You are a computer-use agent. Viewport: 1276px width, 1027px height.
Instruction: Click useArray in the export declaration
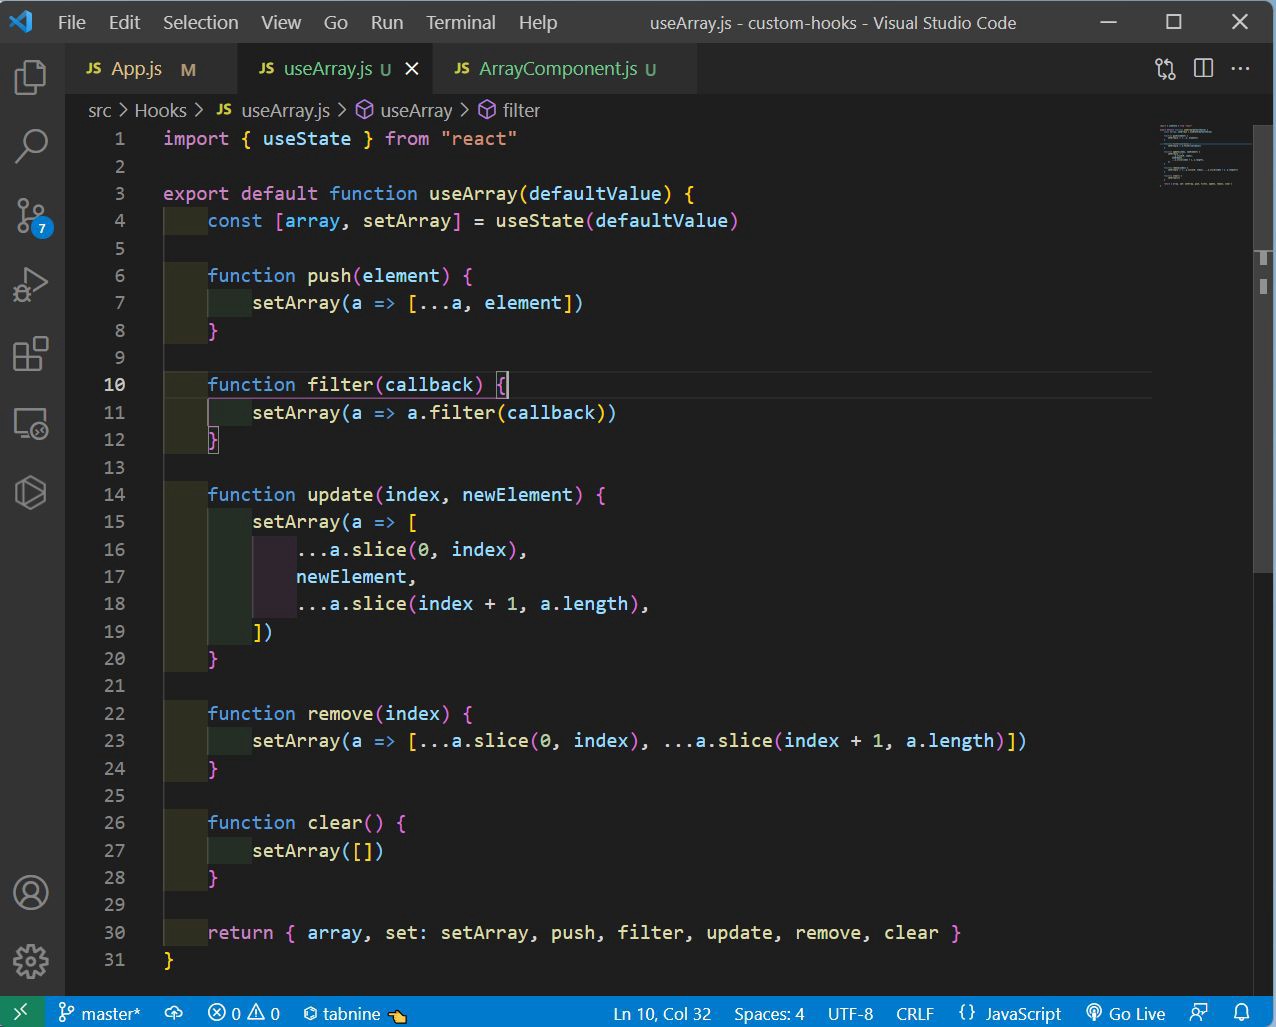(x=473, y=193)
